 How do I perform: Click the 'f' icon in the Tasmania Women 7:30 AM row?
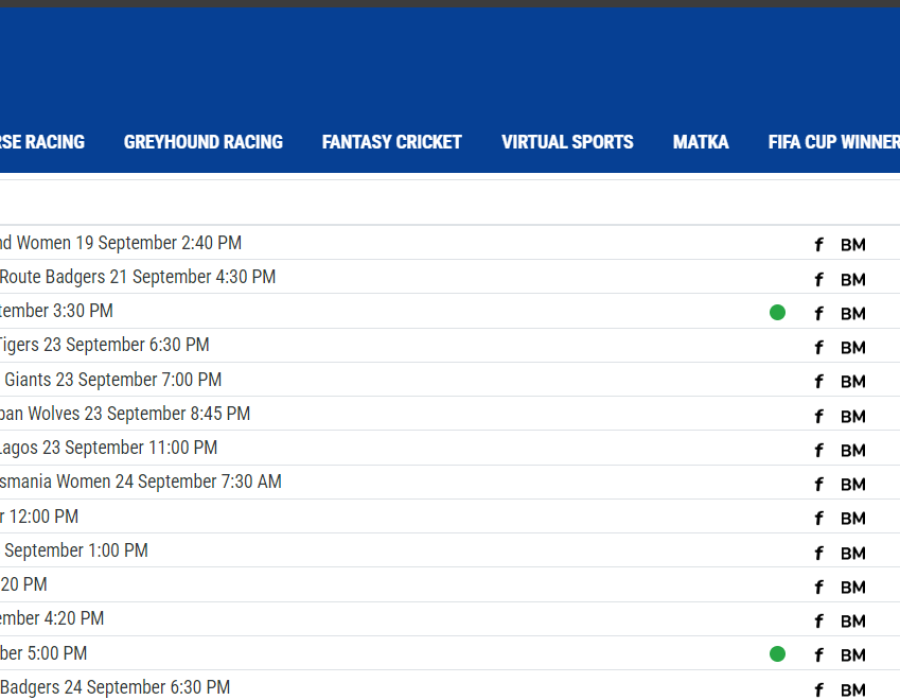(x=818, y=484)
